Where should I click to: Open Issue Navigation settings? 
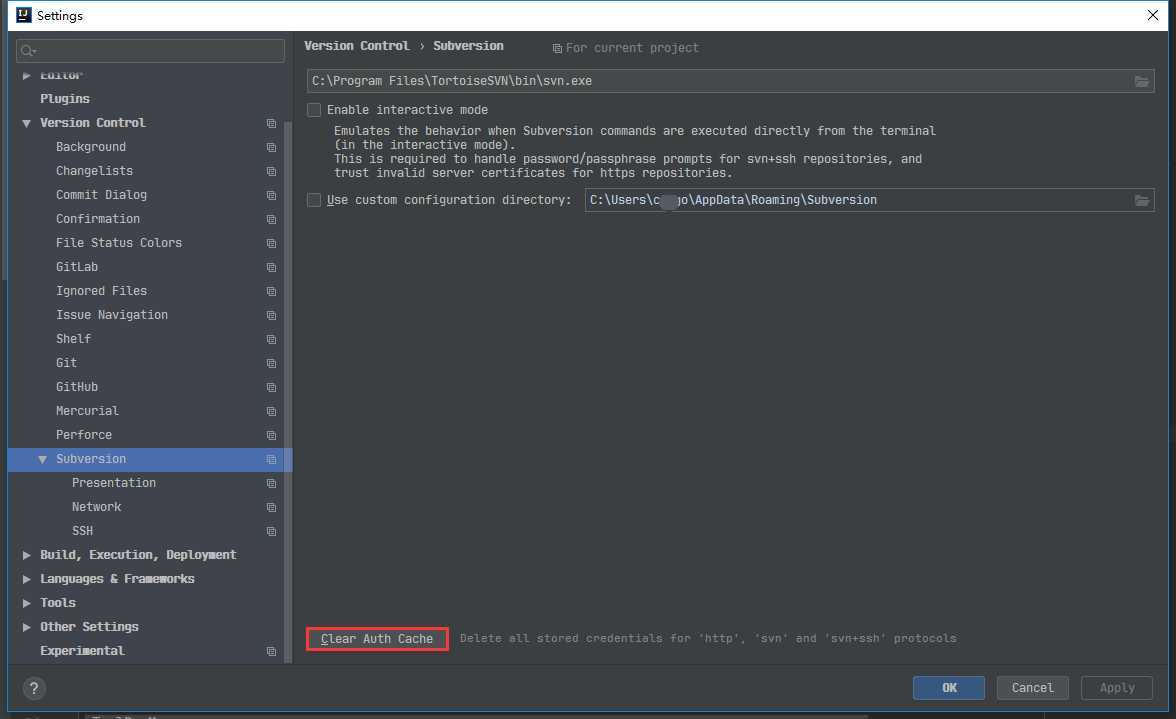(112, 315)
